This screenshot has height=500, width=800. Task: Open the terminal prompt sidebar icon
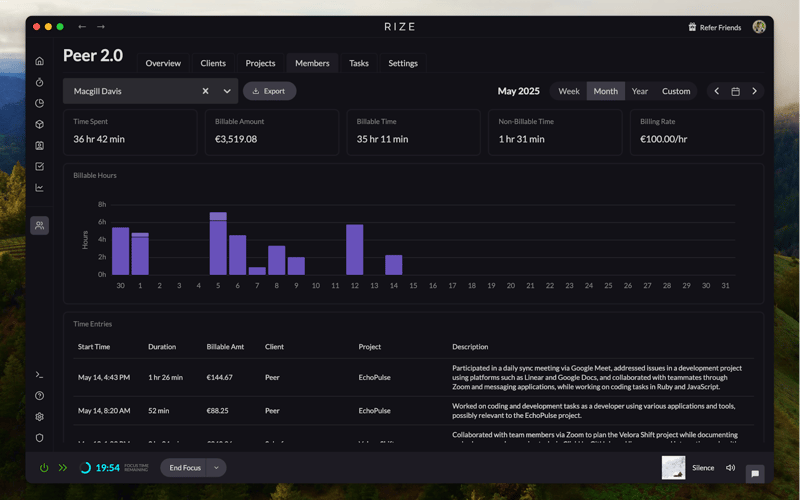[x=39, y=374]
